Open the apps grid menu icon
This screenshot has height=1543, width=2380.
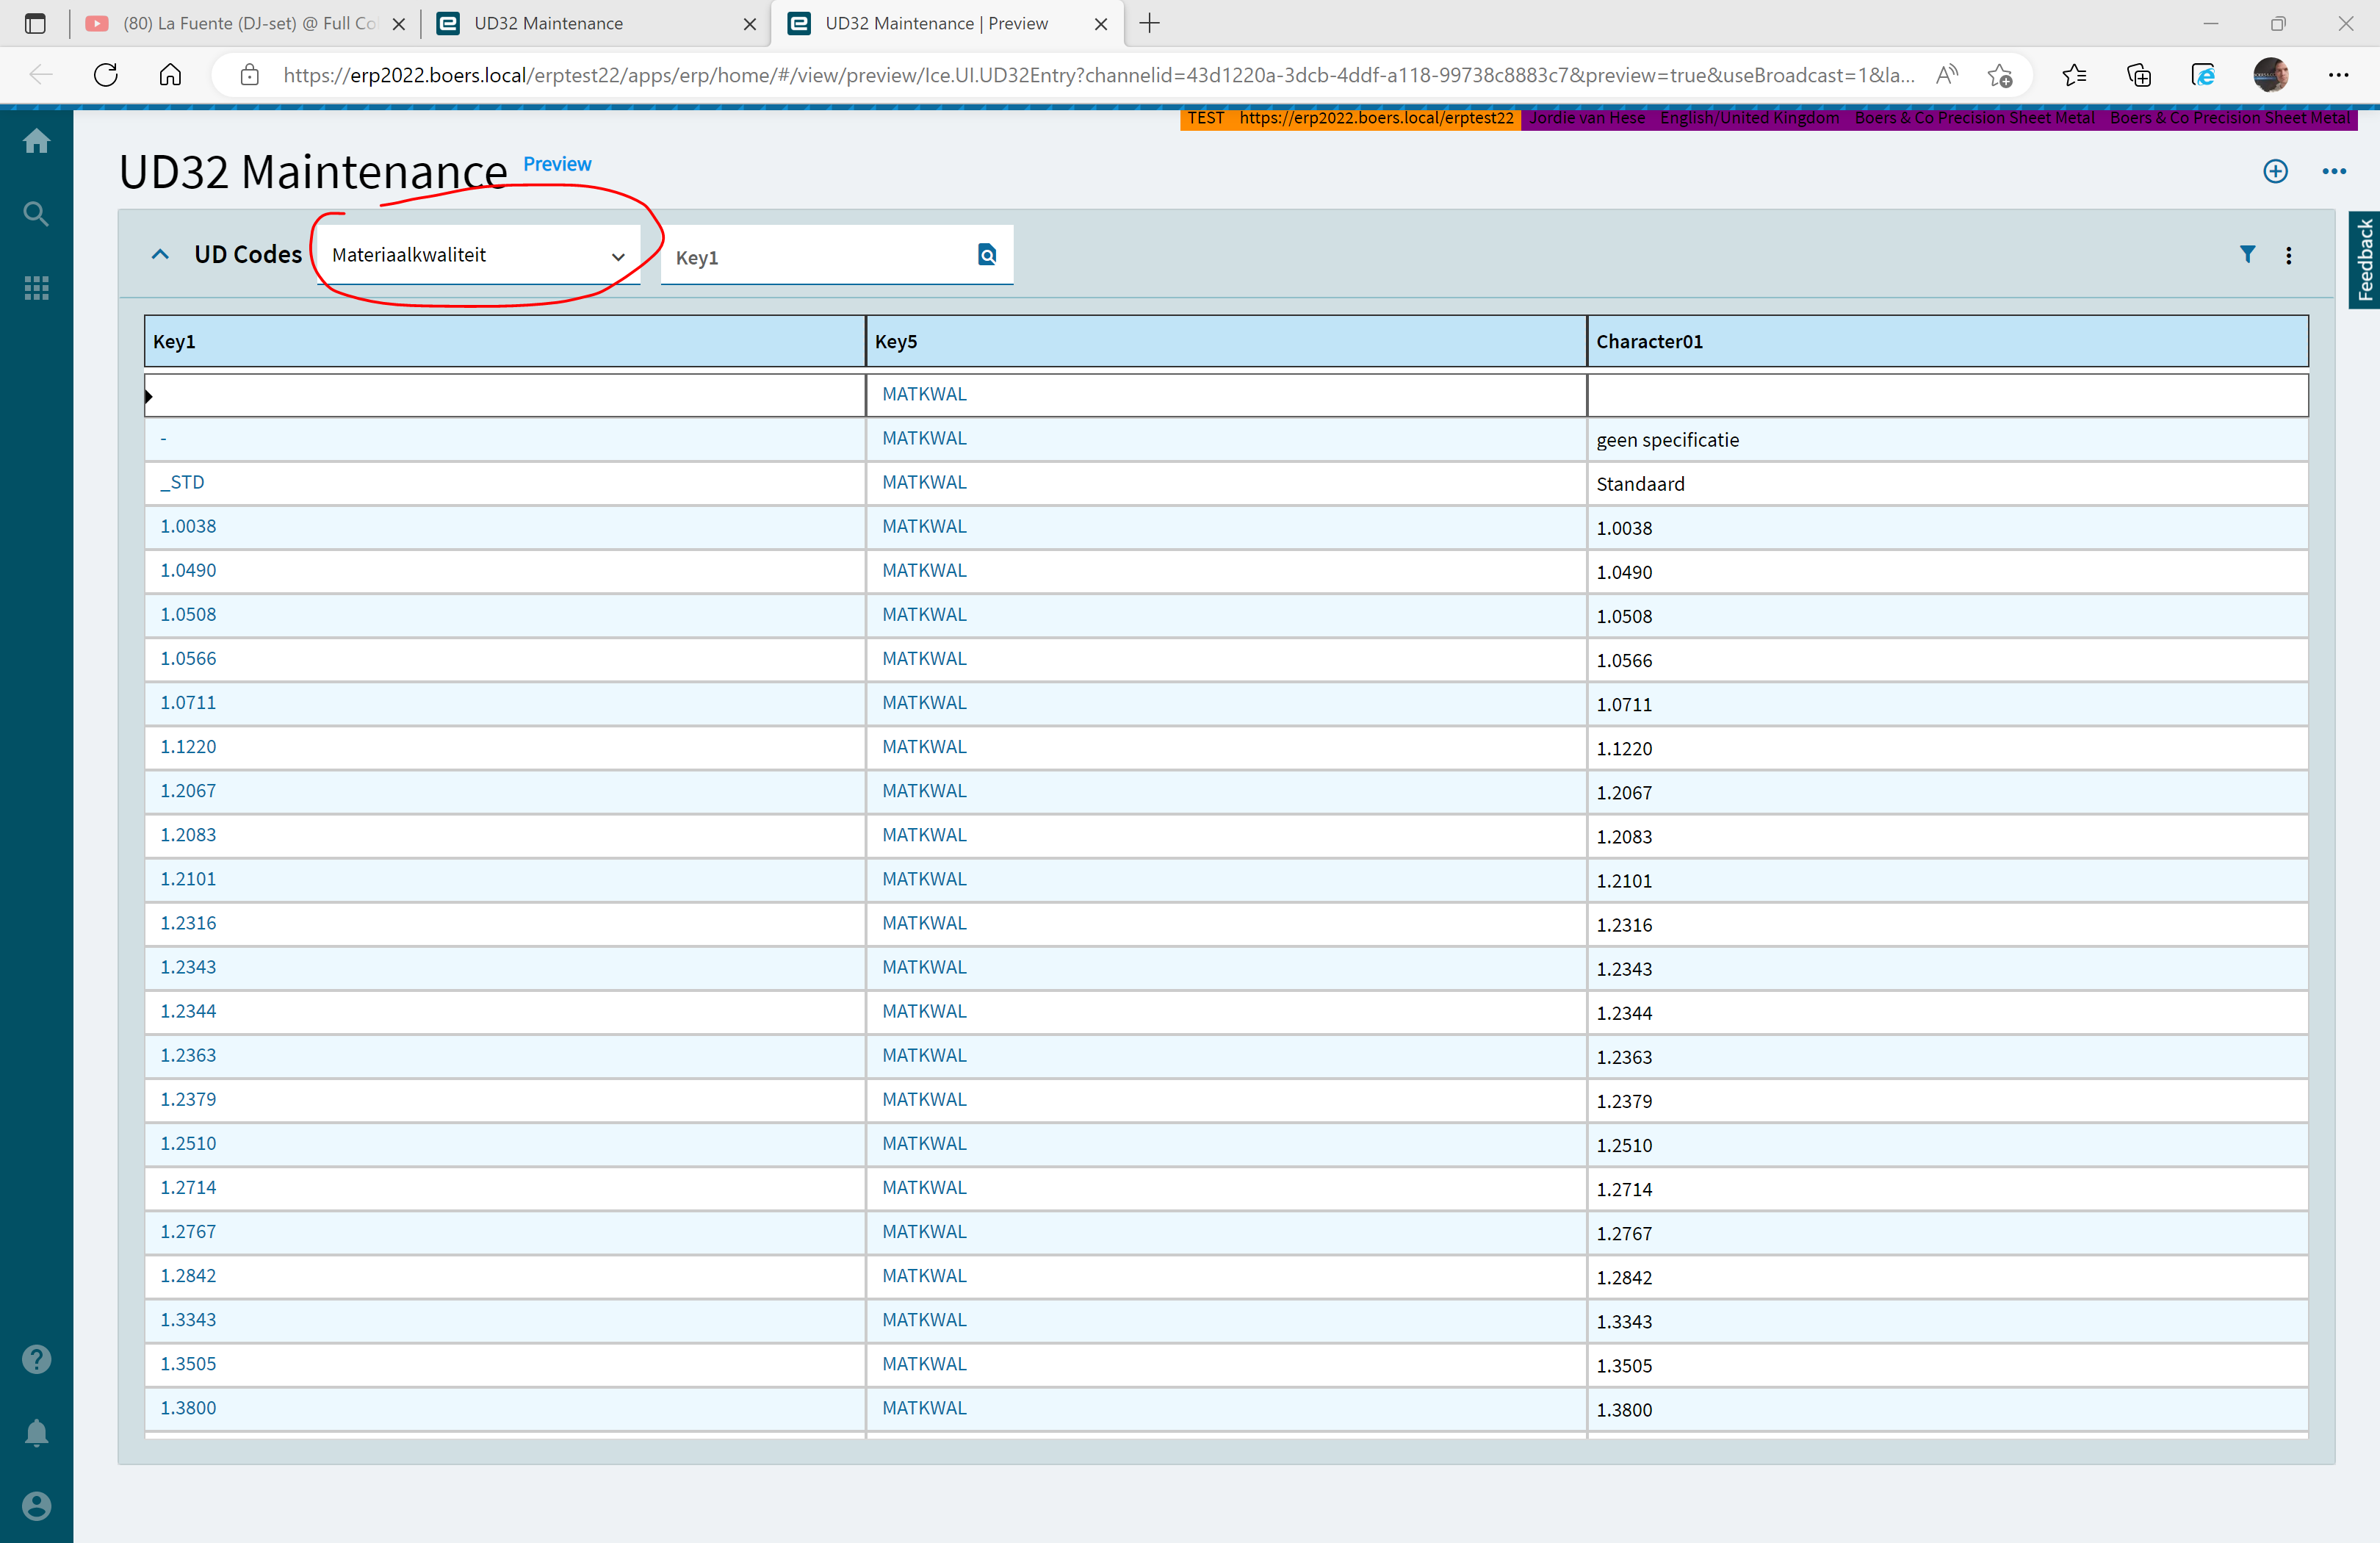tap(37, 288)
